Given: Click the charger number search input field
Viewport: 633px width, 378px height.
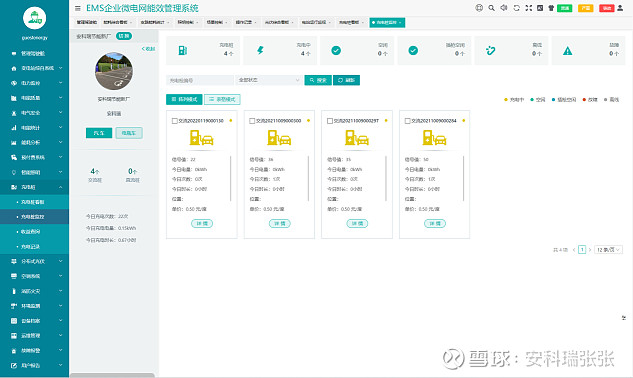Looking at the screenshot, I should 200,80.
